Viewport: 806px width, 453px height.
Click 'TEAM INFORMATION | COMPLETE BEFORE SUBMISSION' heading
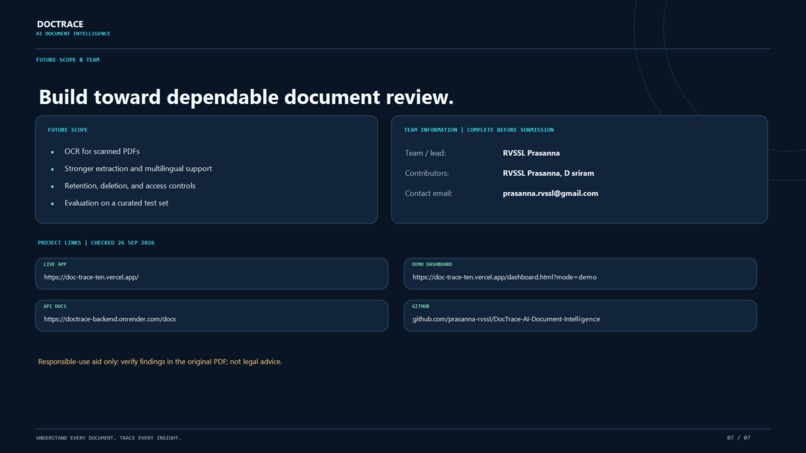pyautogui.click(x=479, y=130)
